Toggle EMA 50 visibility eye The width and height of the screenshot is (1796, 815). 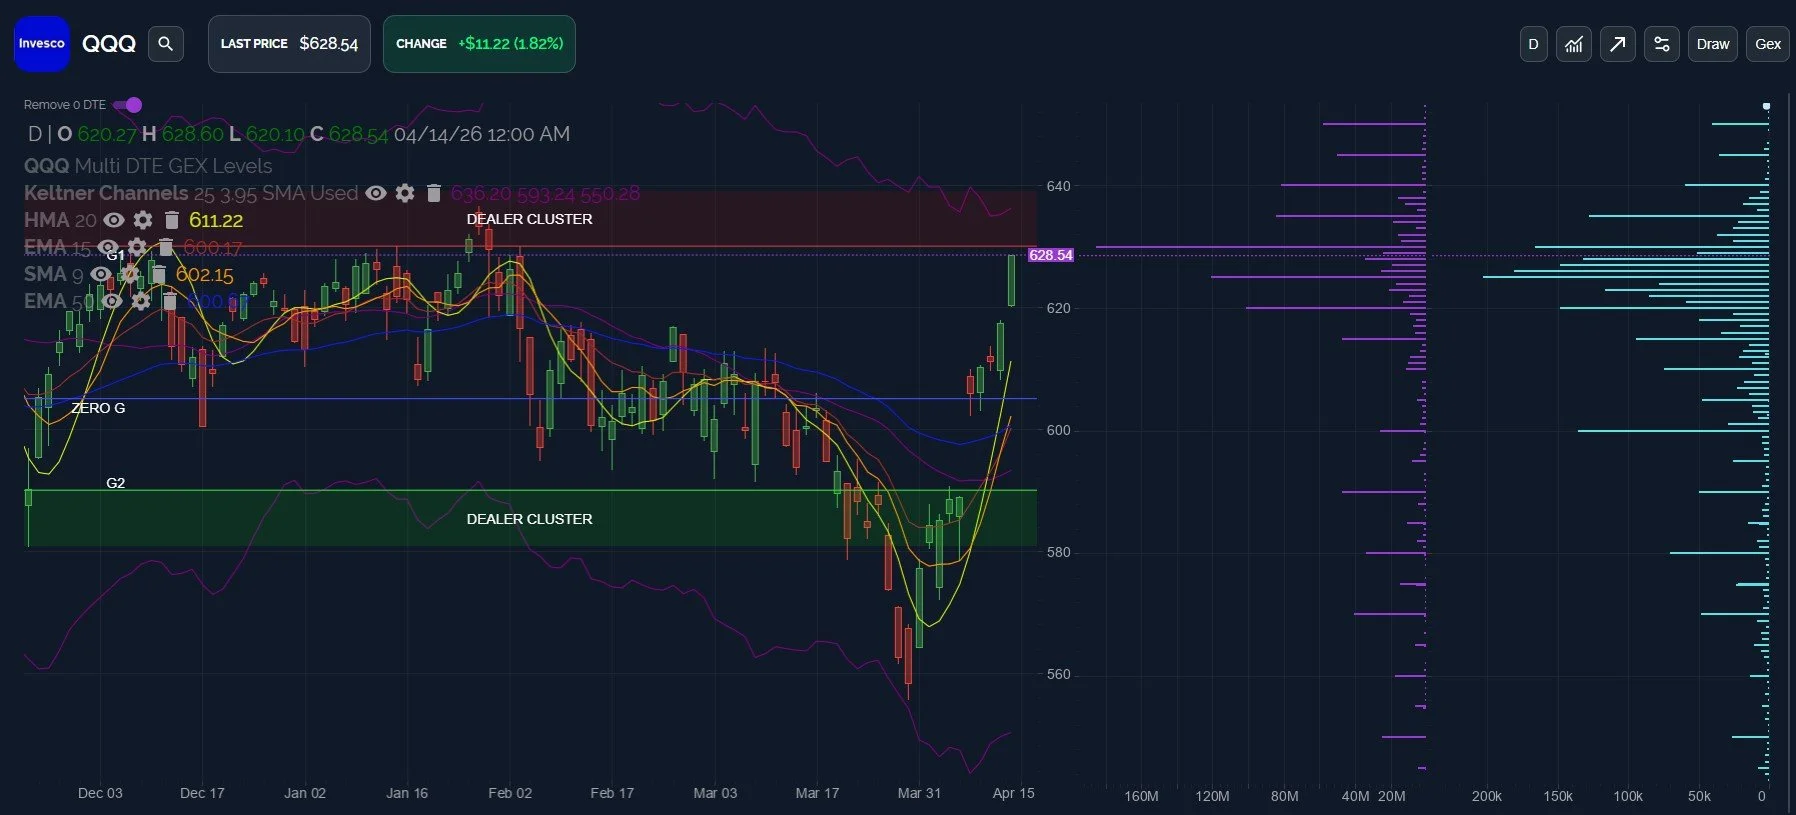coord(112,301)
